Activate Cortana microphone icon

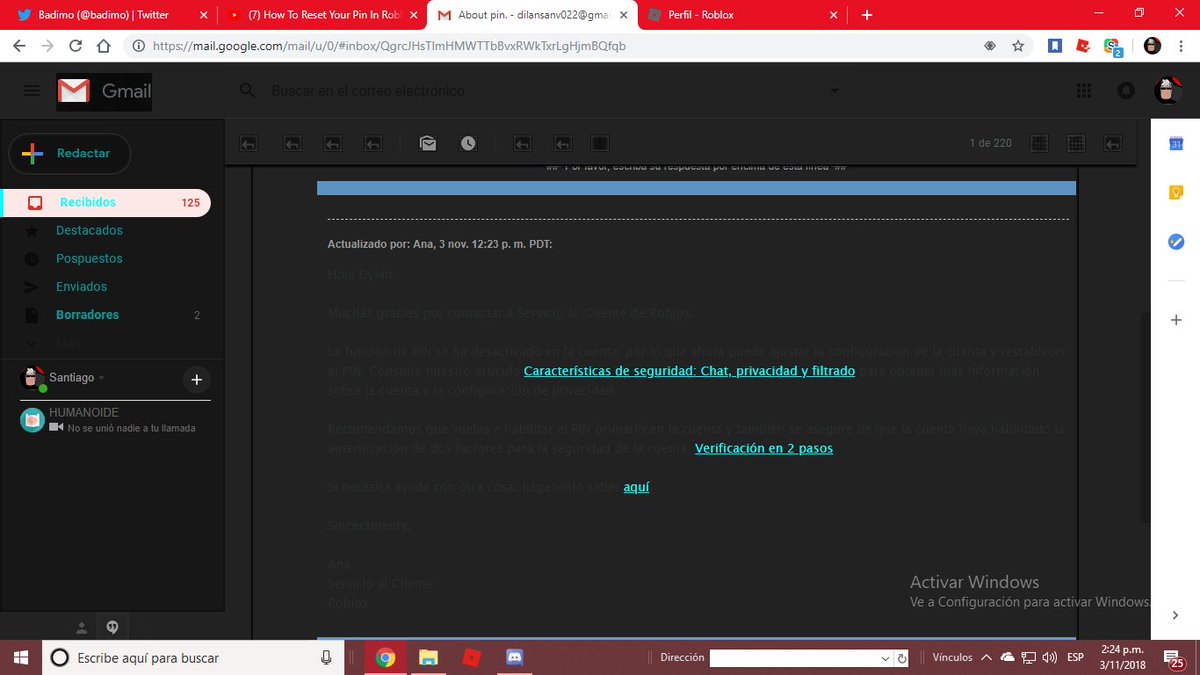coord(326,657)
